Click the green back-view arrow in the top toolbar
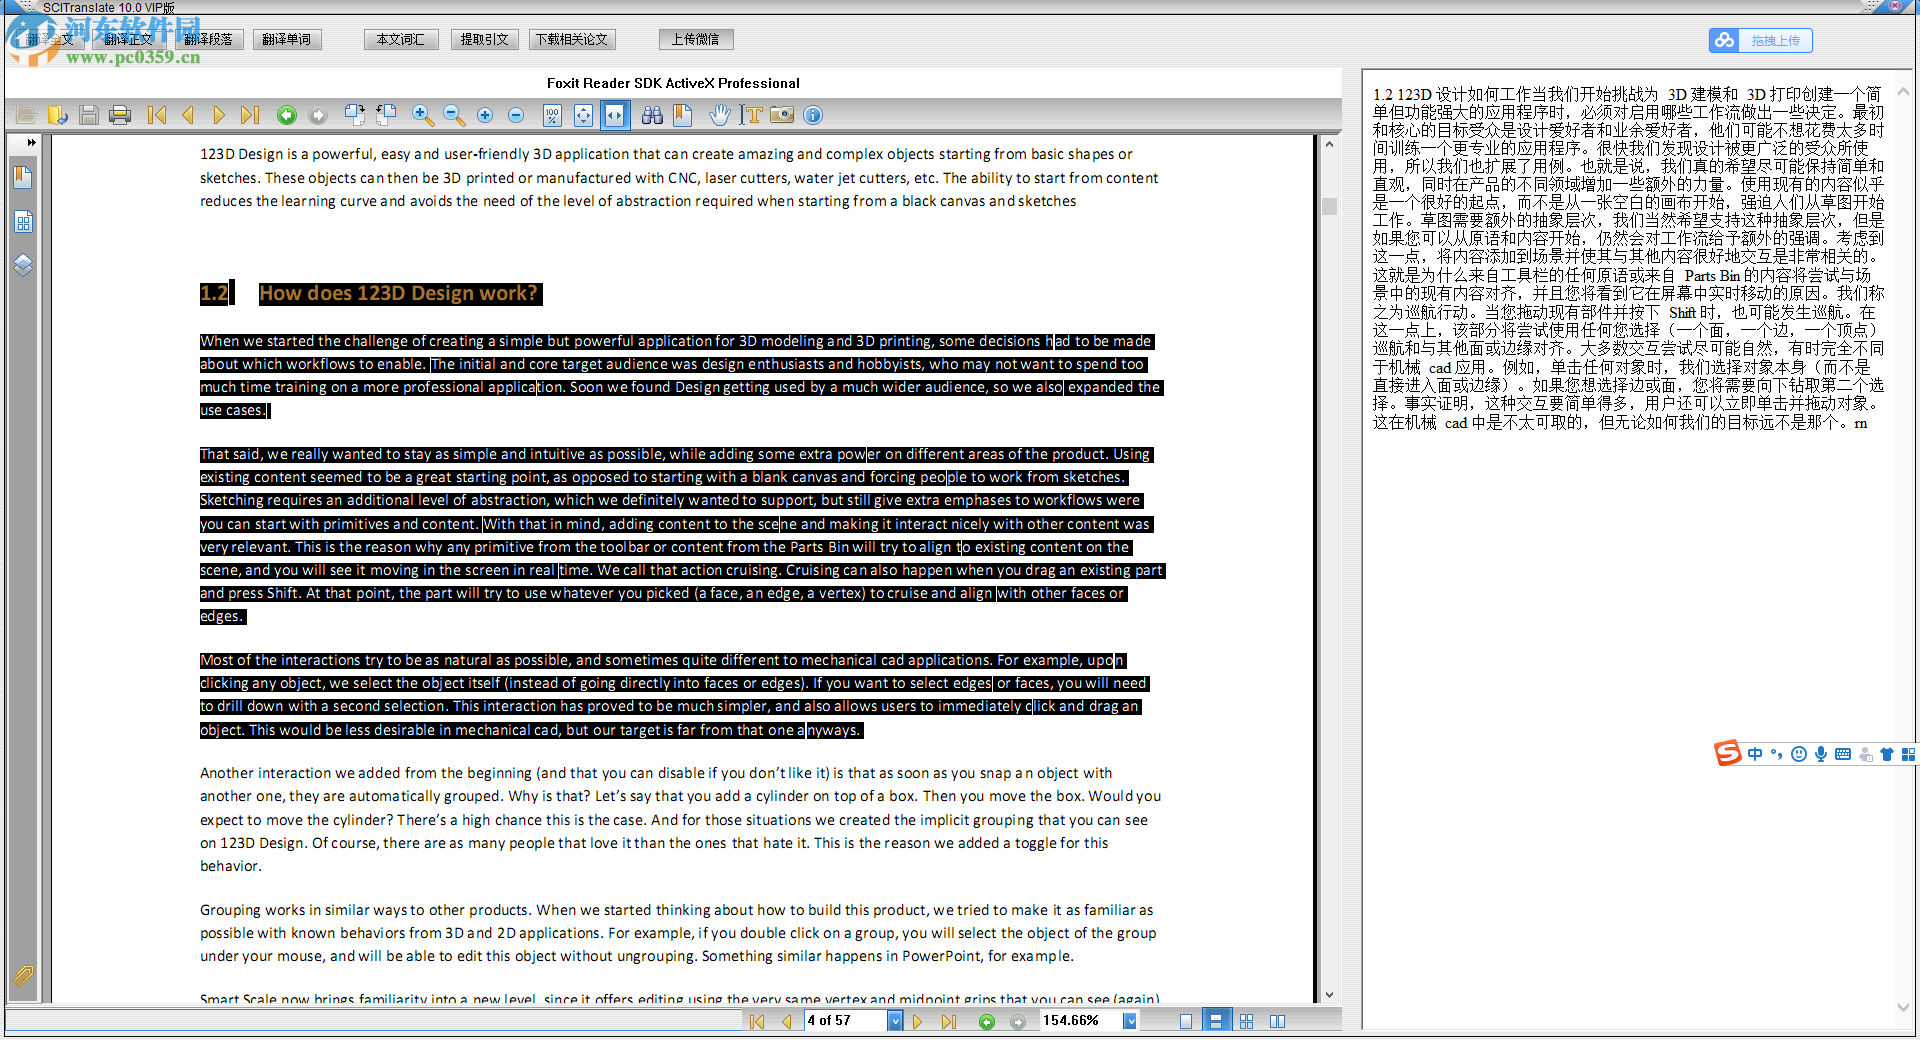The width and height of the screenshot is (1920, 1040). [x=287, y=116]
